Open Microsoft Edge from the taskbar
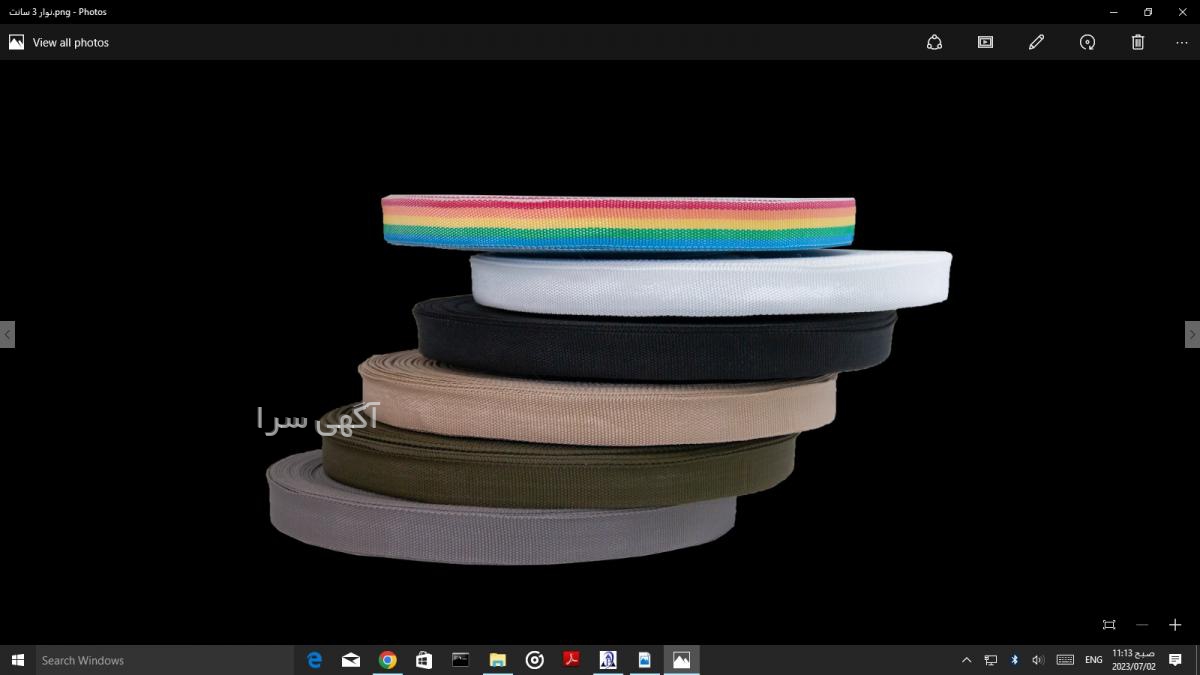The height and width of the screenshot is (675, 1200). [x=314, y=660]
